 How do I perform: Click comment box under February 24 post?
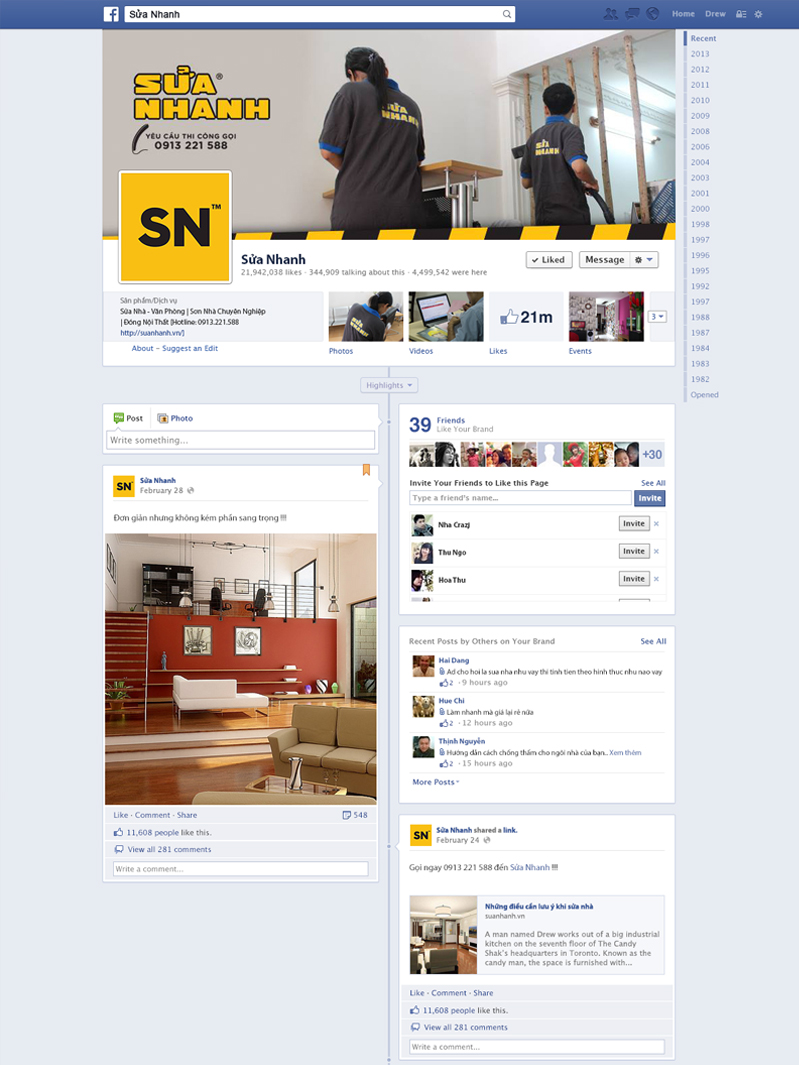coord(537,1047)
